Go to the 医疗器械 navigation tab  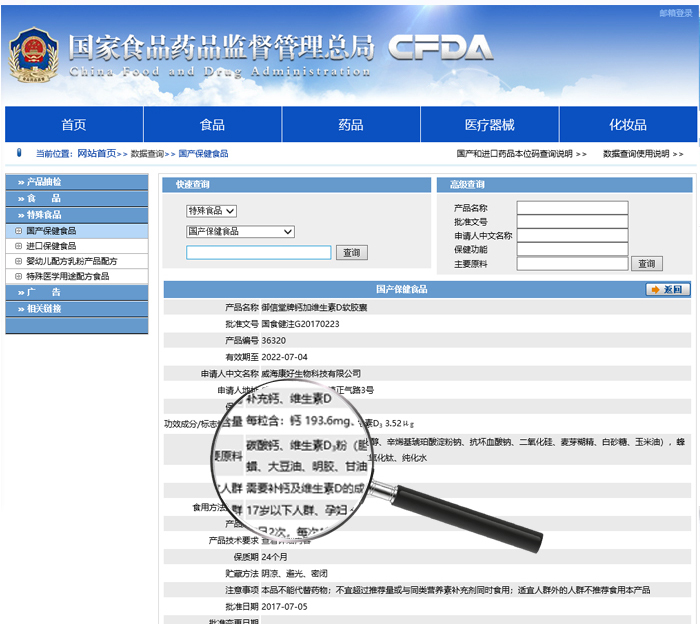click(x=489, y=125)
